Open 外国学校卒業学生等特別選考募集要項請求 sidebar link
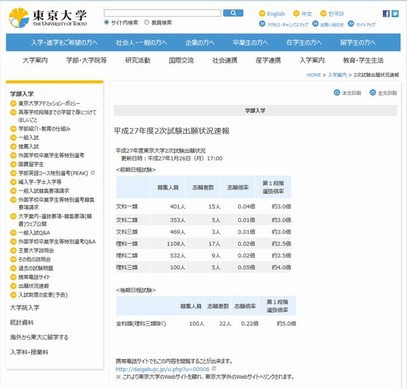This screenshot has width=407, height=389. click(x=56, y=203)
